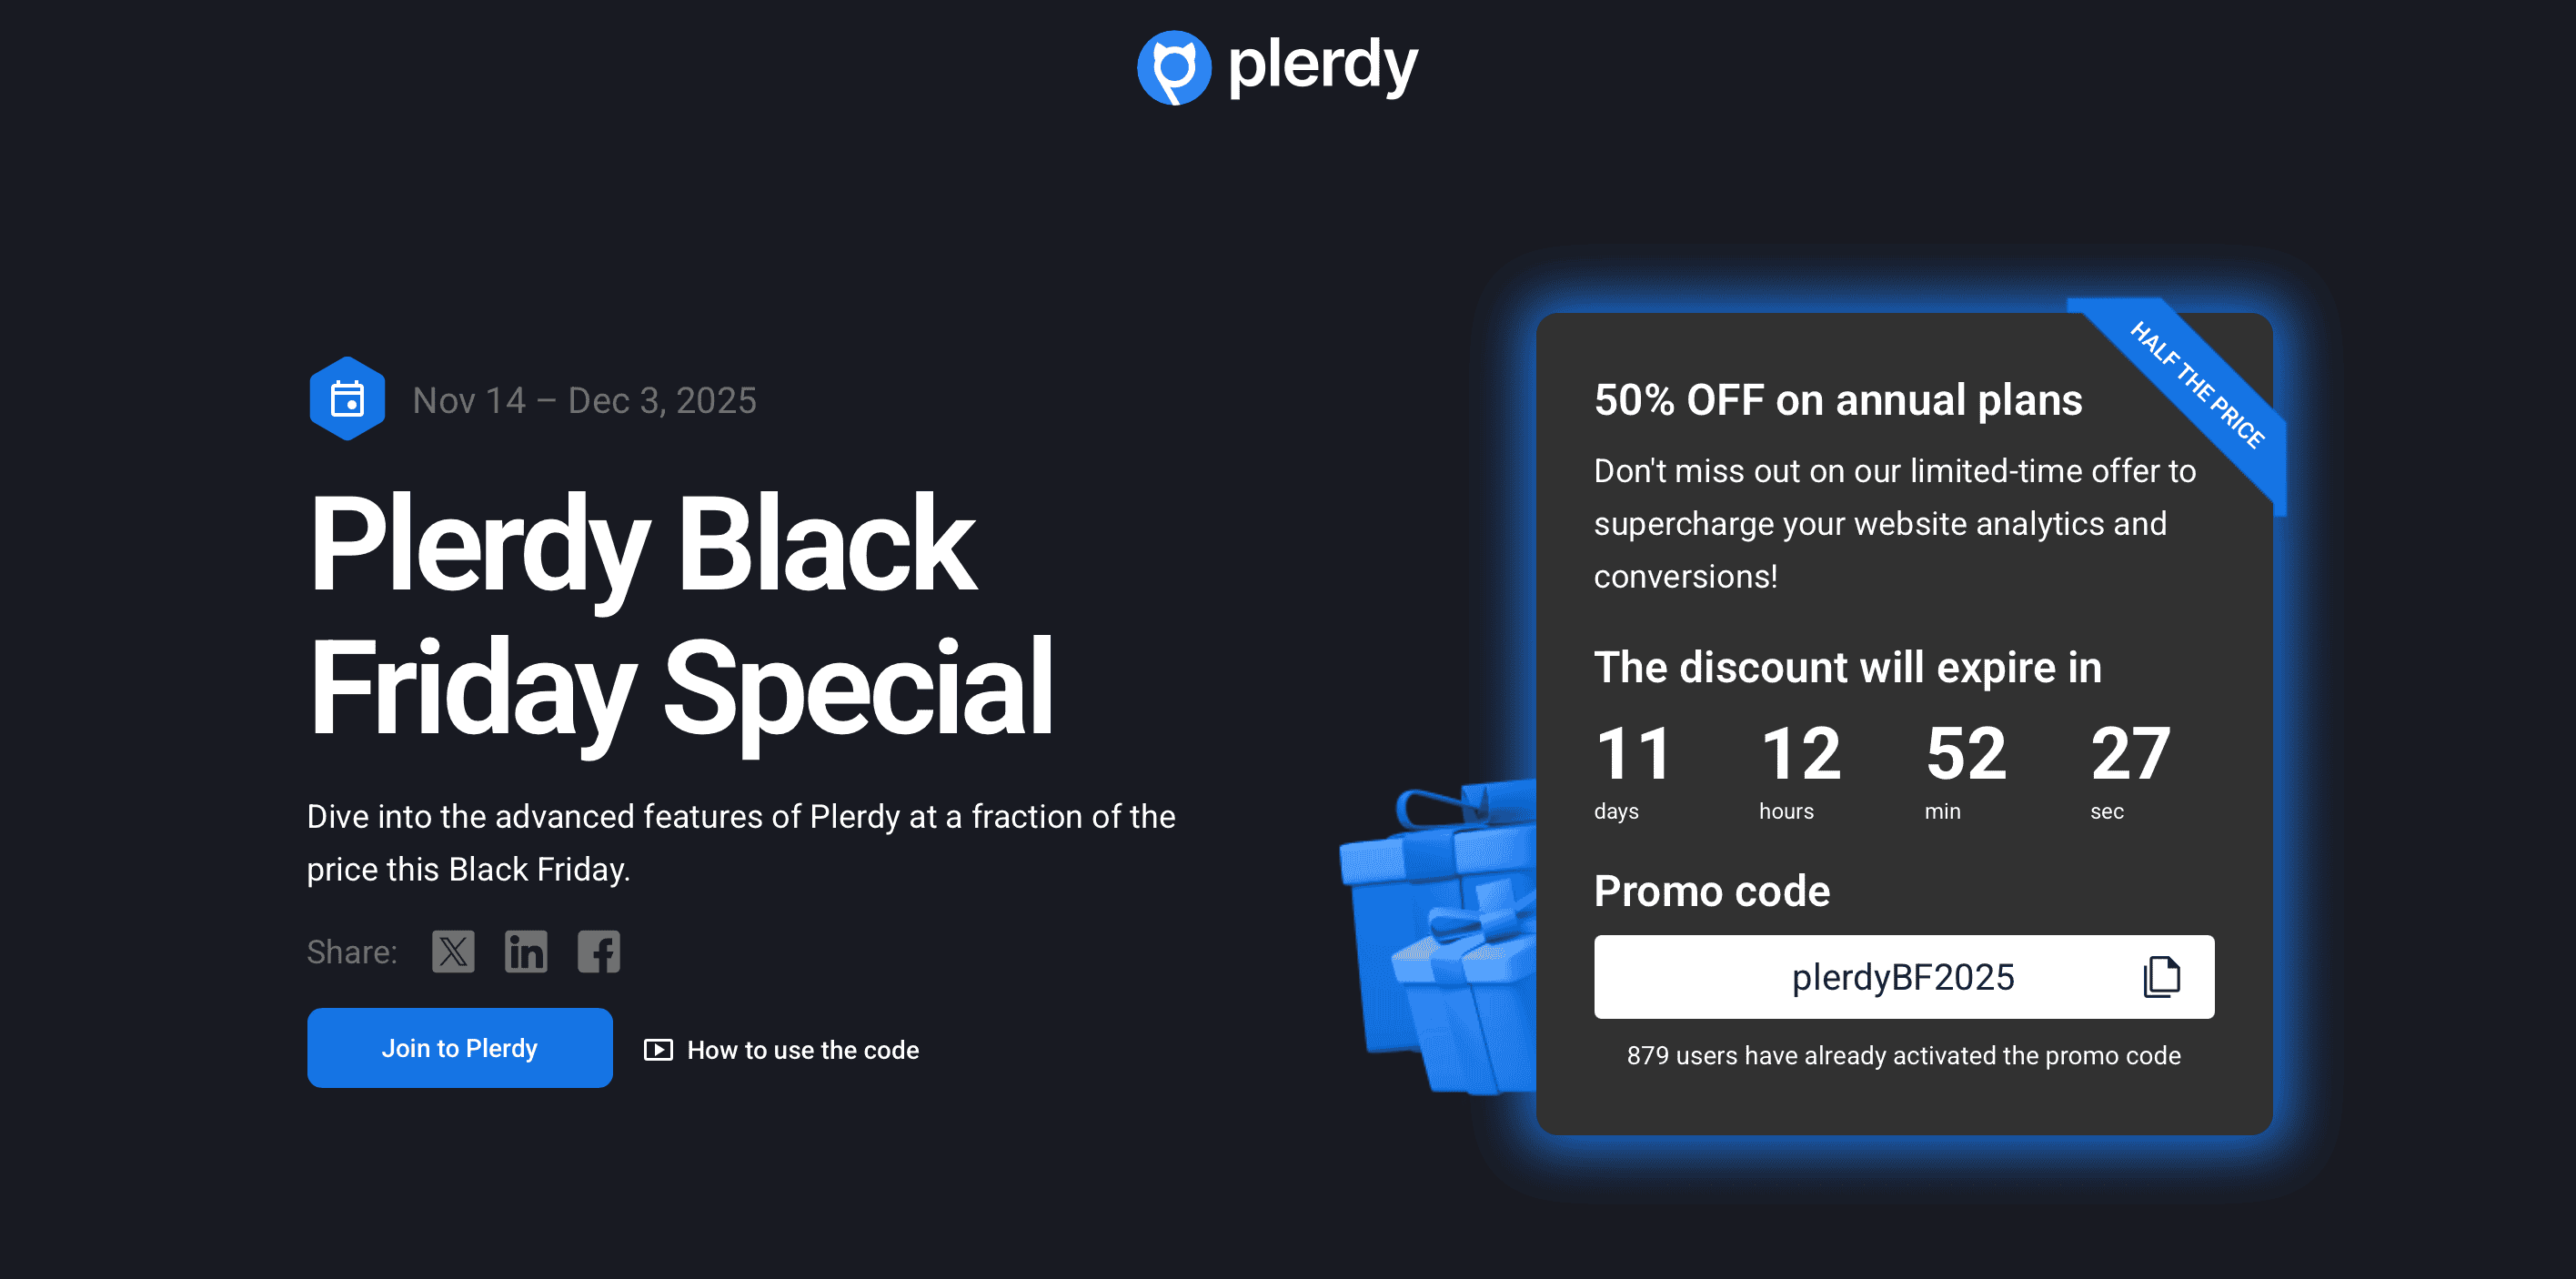The image size is (2576, 1279).
Task: Open How to use the code
Action: [802, 1050]
